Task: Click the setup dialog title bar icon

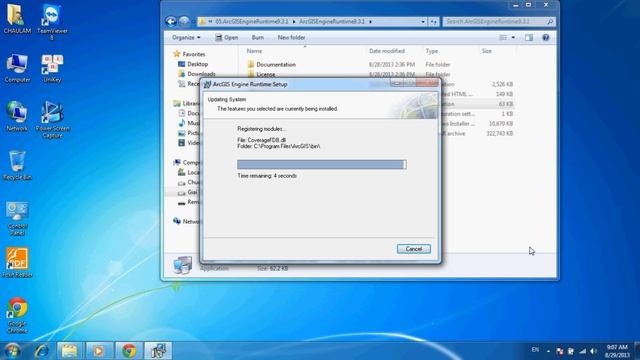Action: tap(207, 84)
